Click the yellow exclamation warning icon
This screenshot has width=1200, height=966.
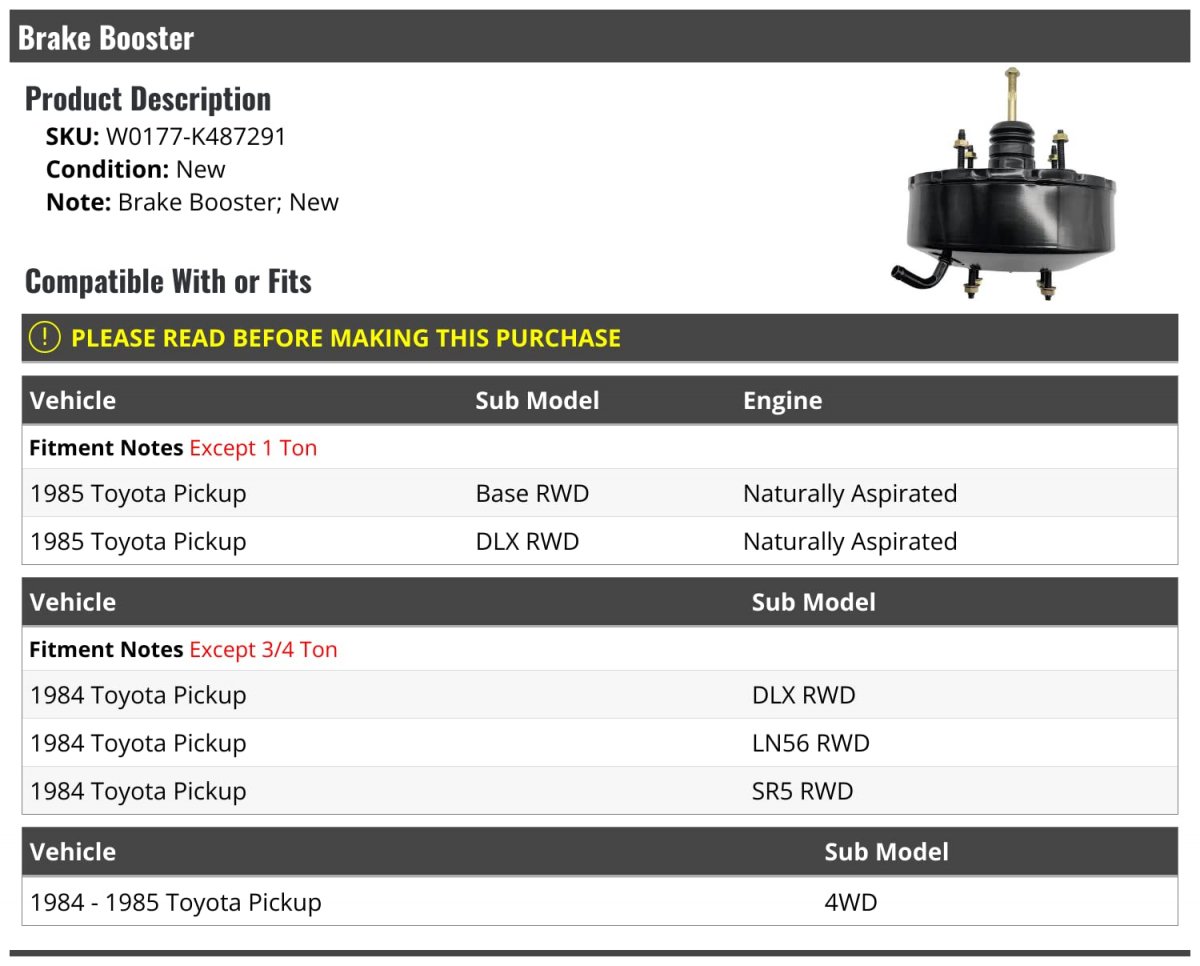tap(44, 338)
